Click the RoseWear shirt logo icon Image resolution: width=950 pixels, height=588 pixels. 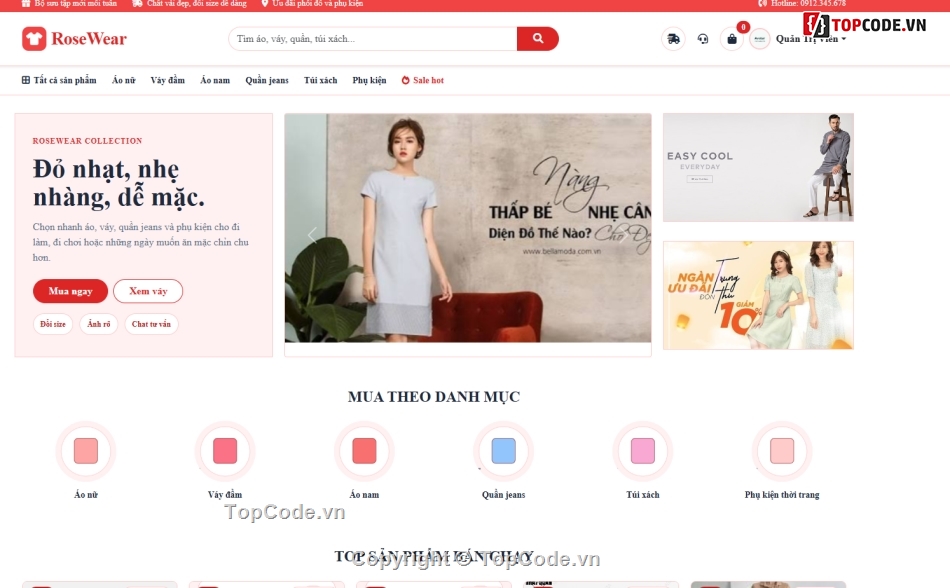(34, 39)
